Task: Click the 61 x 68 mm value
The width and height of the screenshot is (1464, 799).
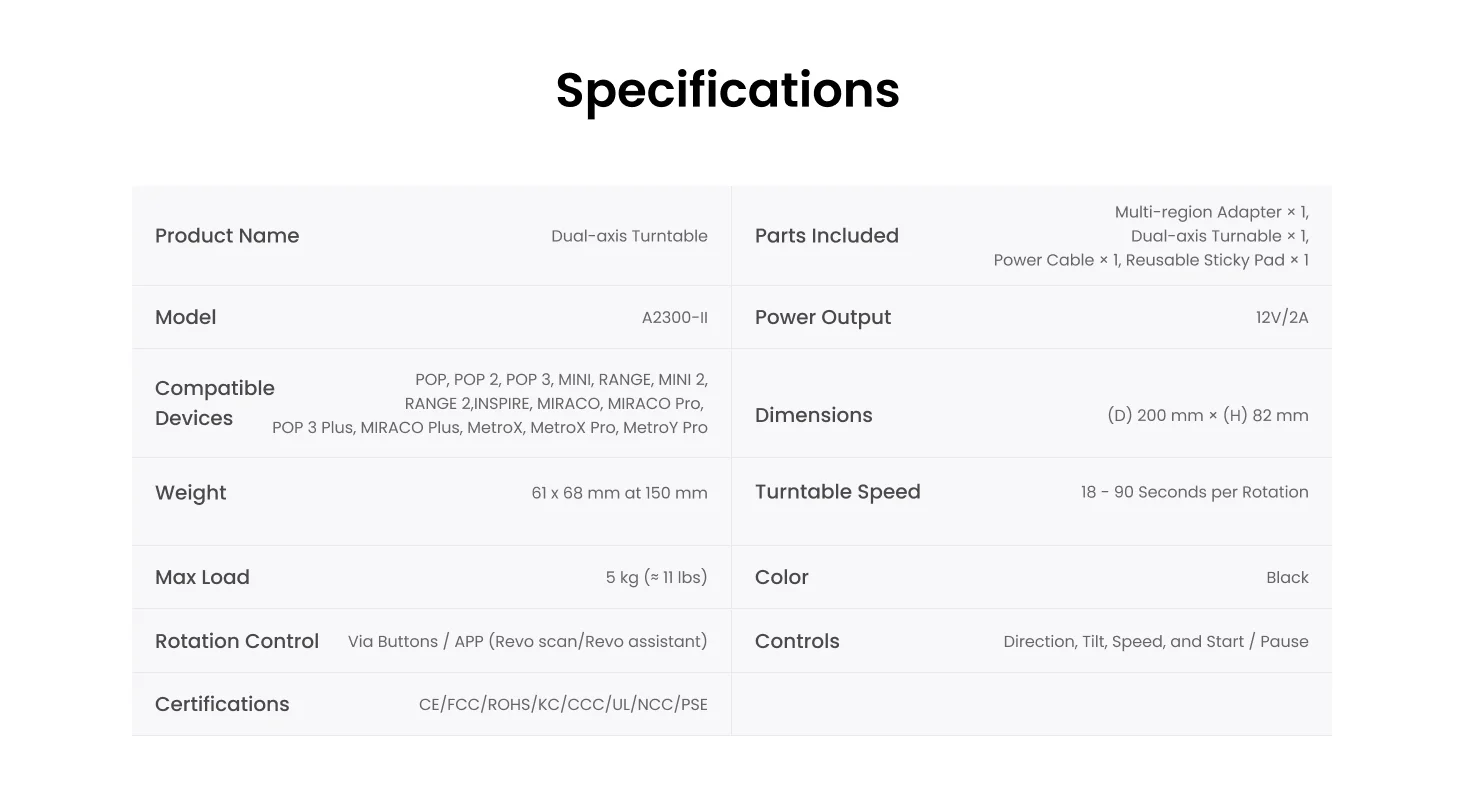Action: (x=619, y=493)
